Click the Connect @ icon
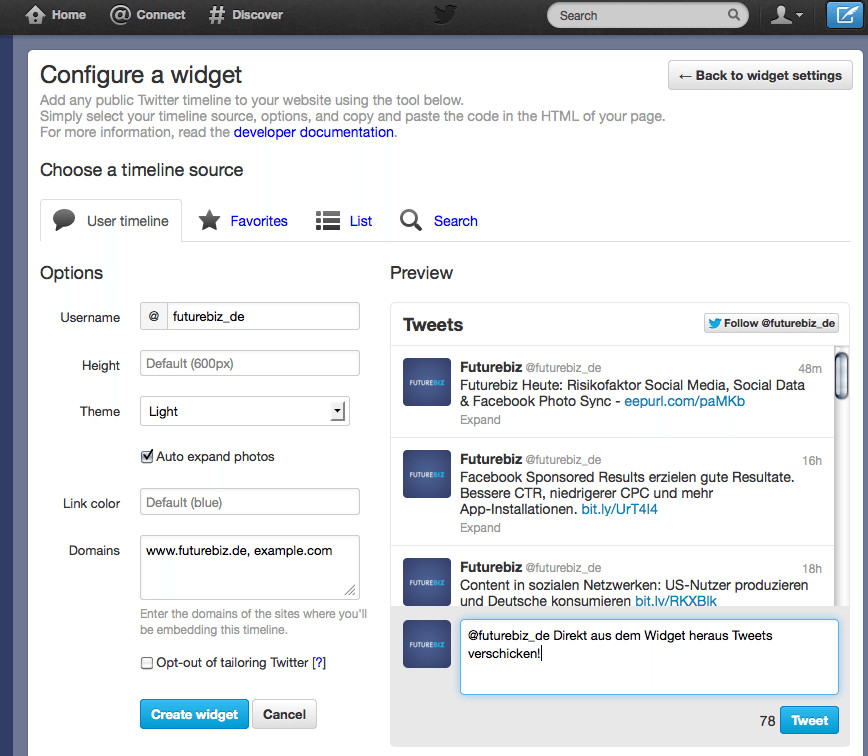Screen dimensions: 868x756 (120, 15)
